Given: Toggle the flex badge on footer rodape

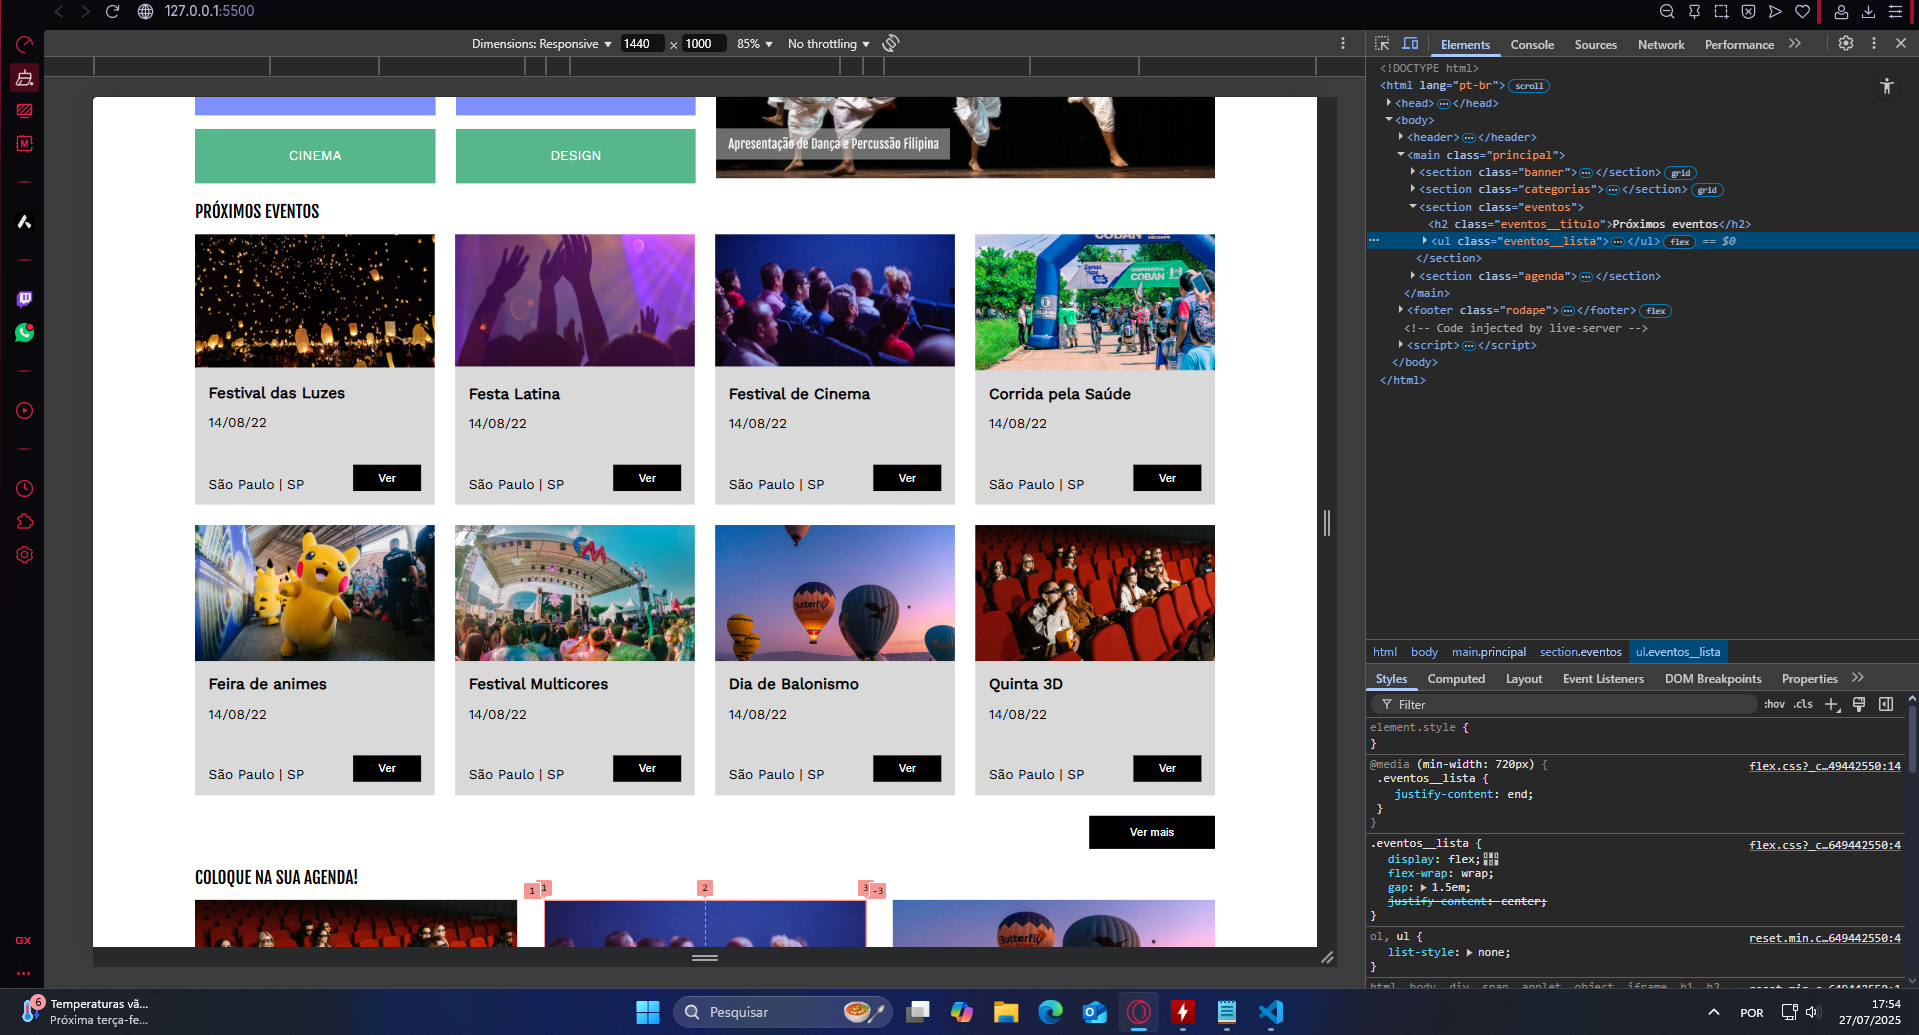Looking at the screenshot, I should point(1656,311).
